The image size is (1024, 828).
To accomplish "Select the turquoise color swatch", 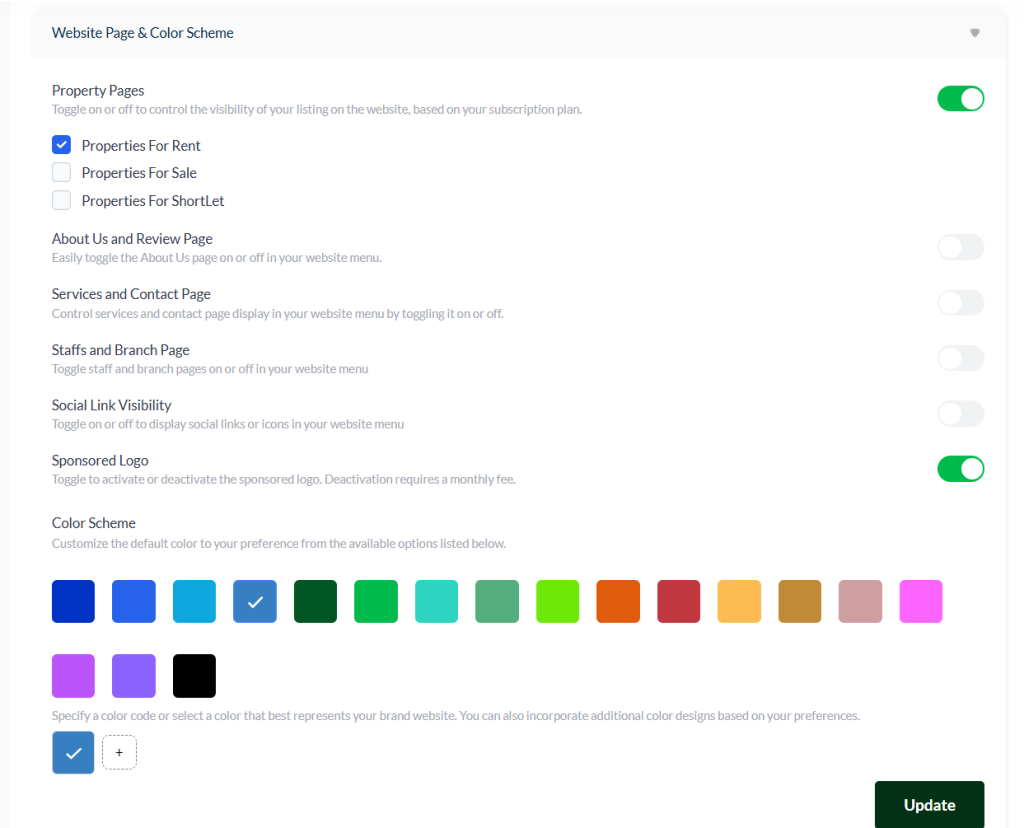I will pos(436,602).
